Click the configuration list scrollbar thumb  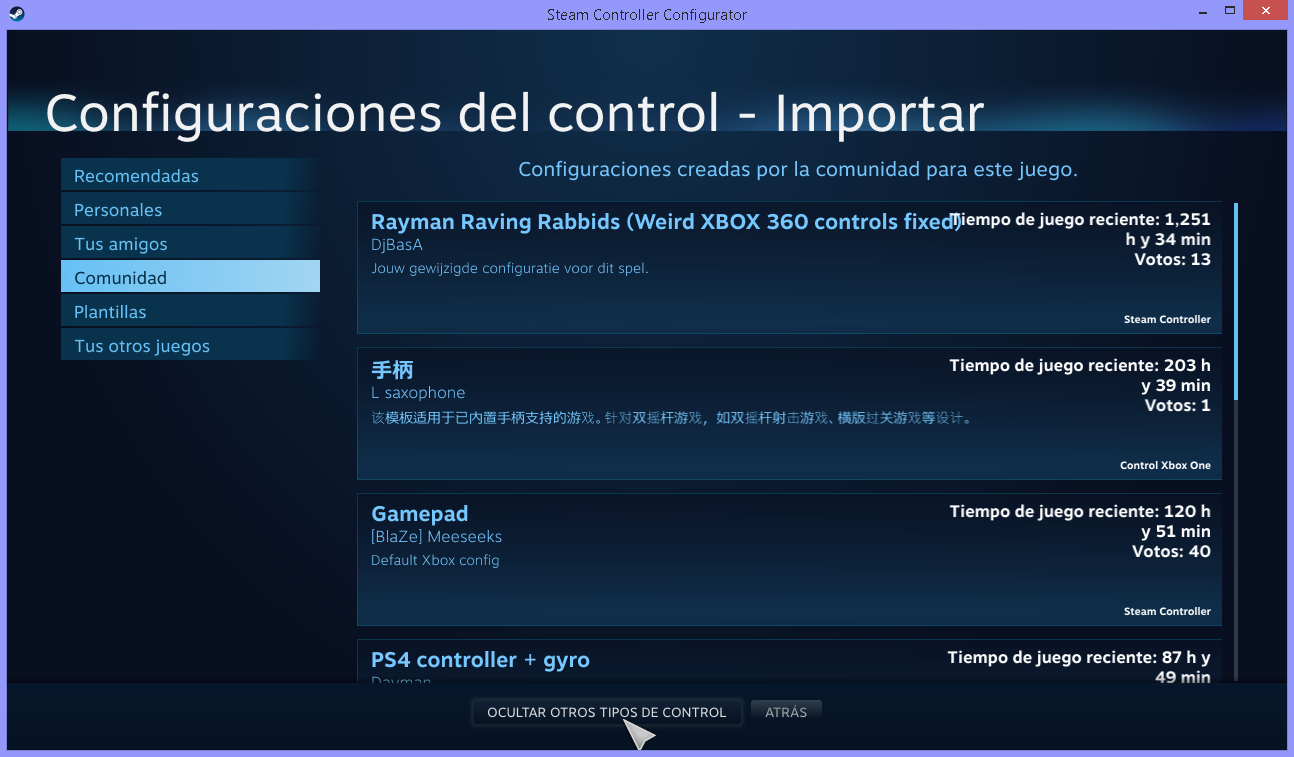(1236, 302)
